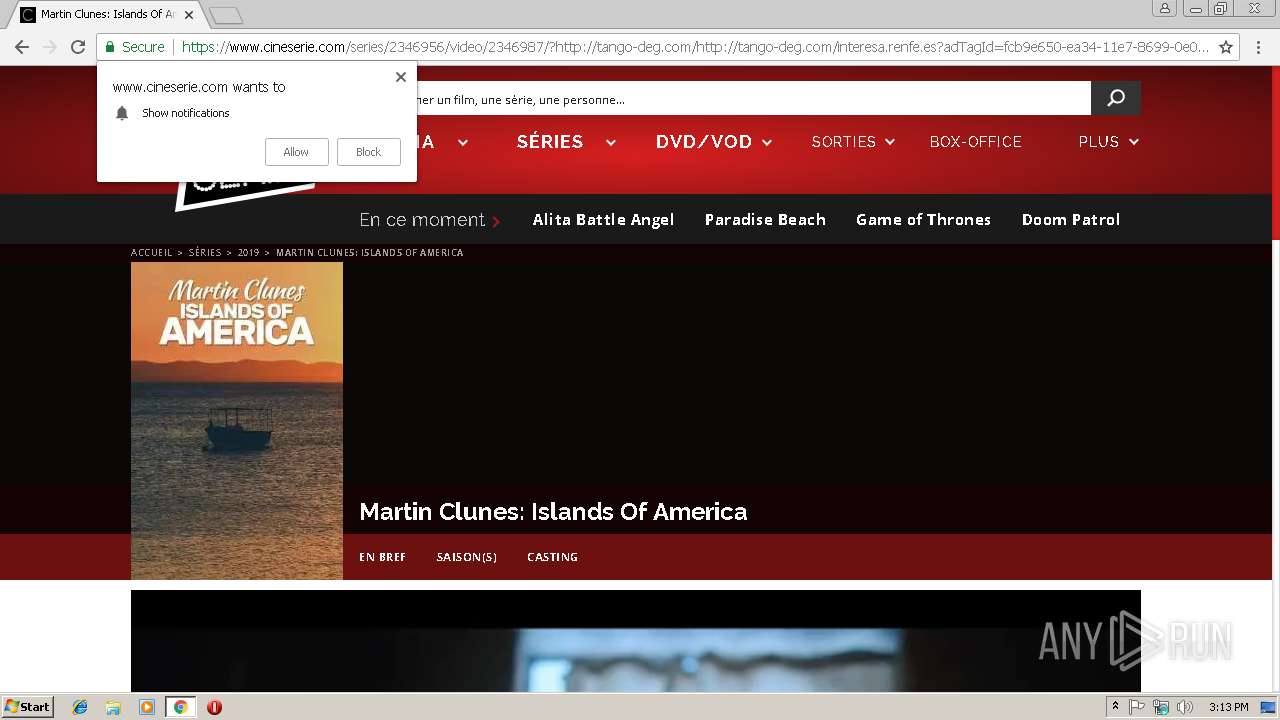
Task: Click the network tray icon
Action: 1161,707
